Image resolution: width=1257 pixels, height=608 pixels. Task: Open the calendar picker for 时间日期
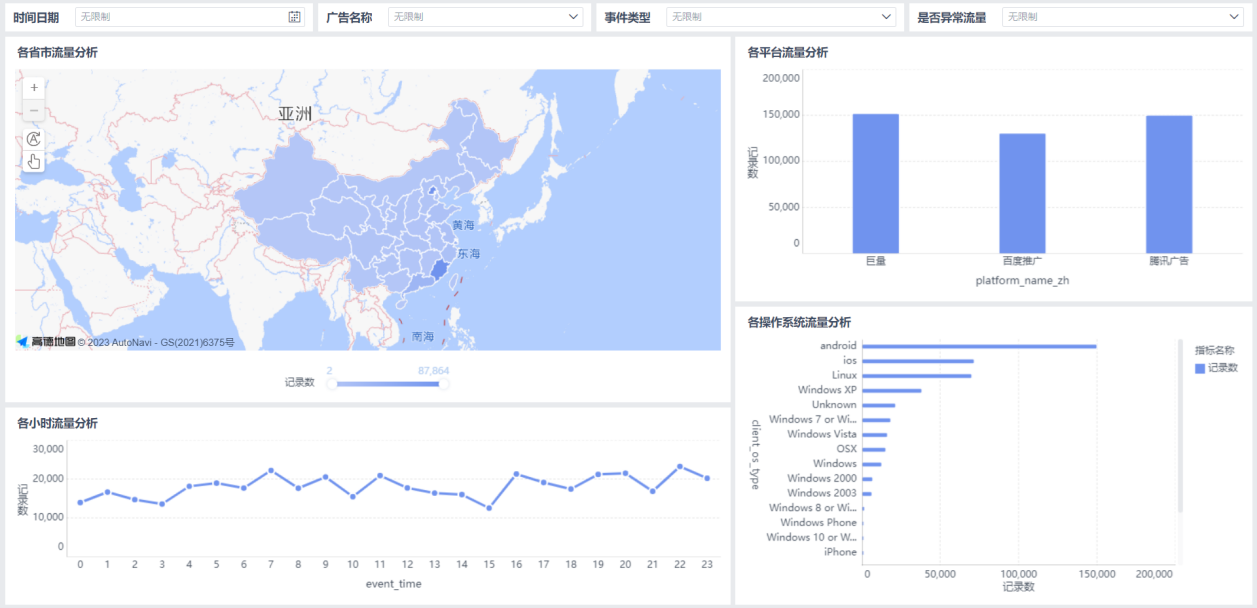click(294, 17)
